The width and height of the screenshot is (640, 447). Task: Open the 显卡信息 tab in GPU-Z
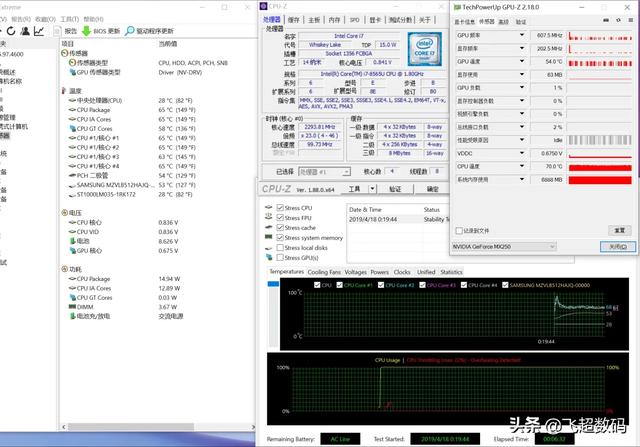click(x=464, y=22)
